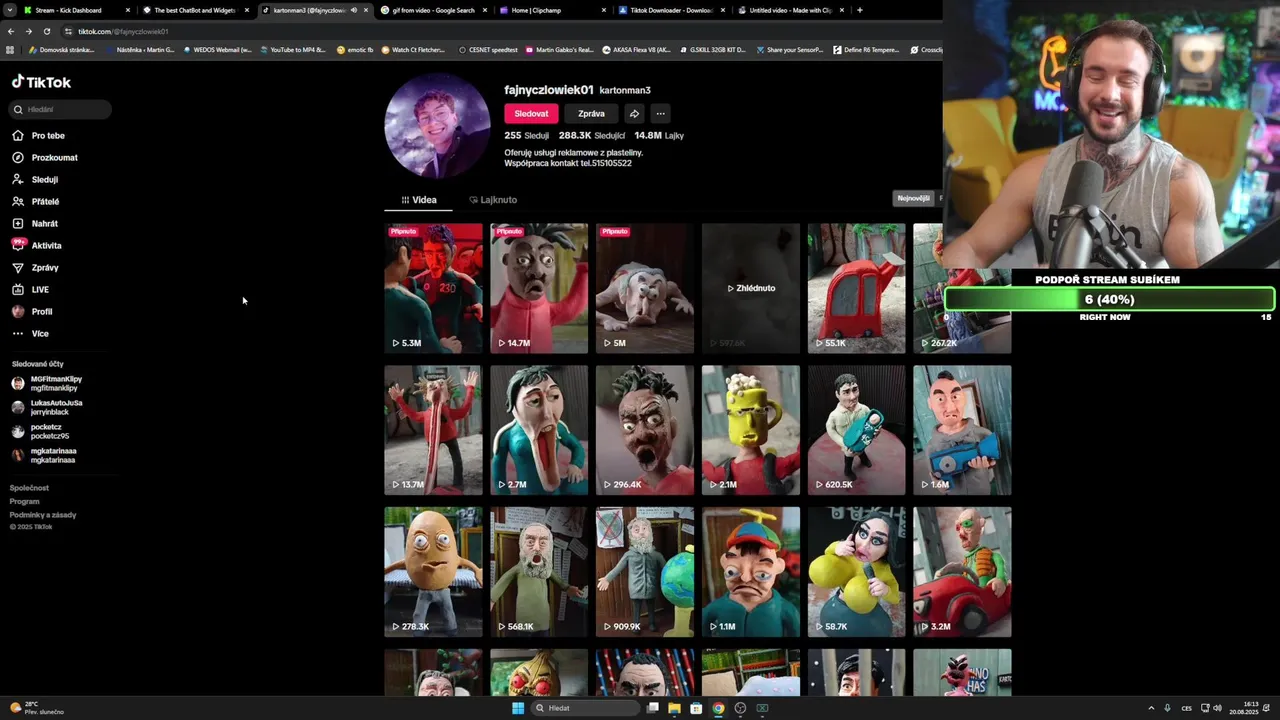Open video with 296.4K views
1280x720 pixels.
tap(645, 430)
